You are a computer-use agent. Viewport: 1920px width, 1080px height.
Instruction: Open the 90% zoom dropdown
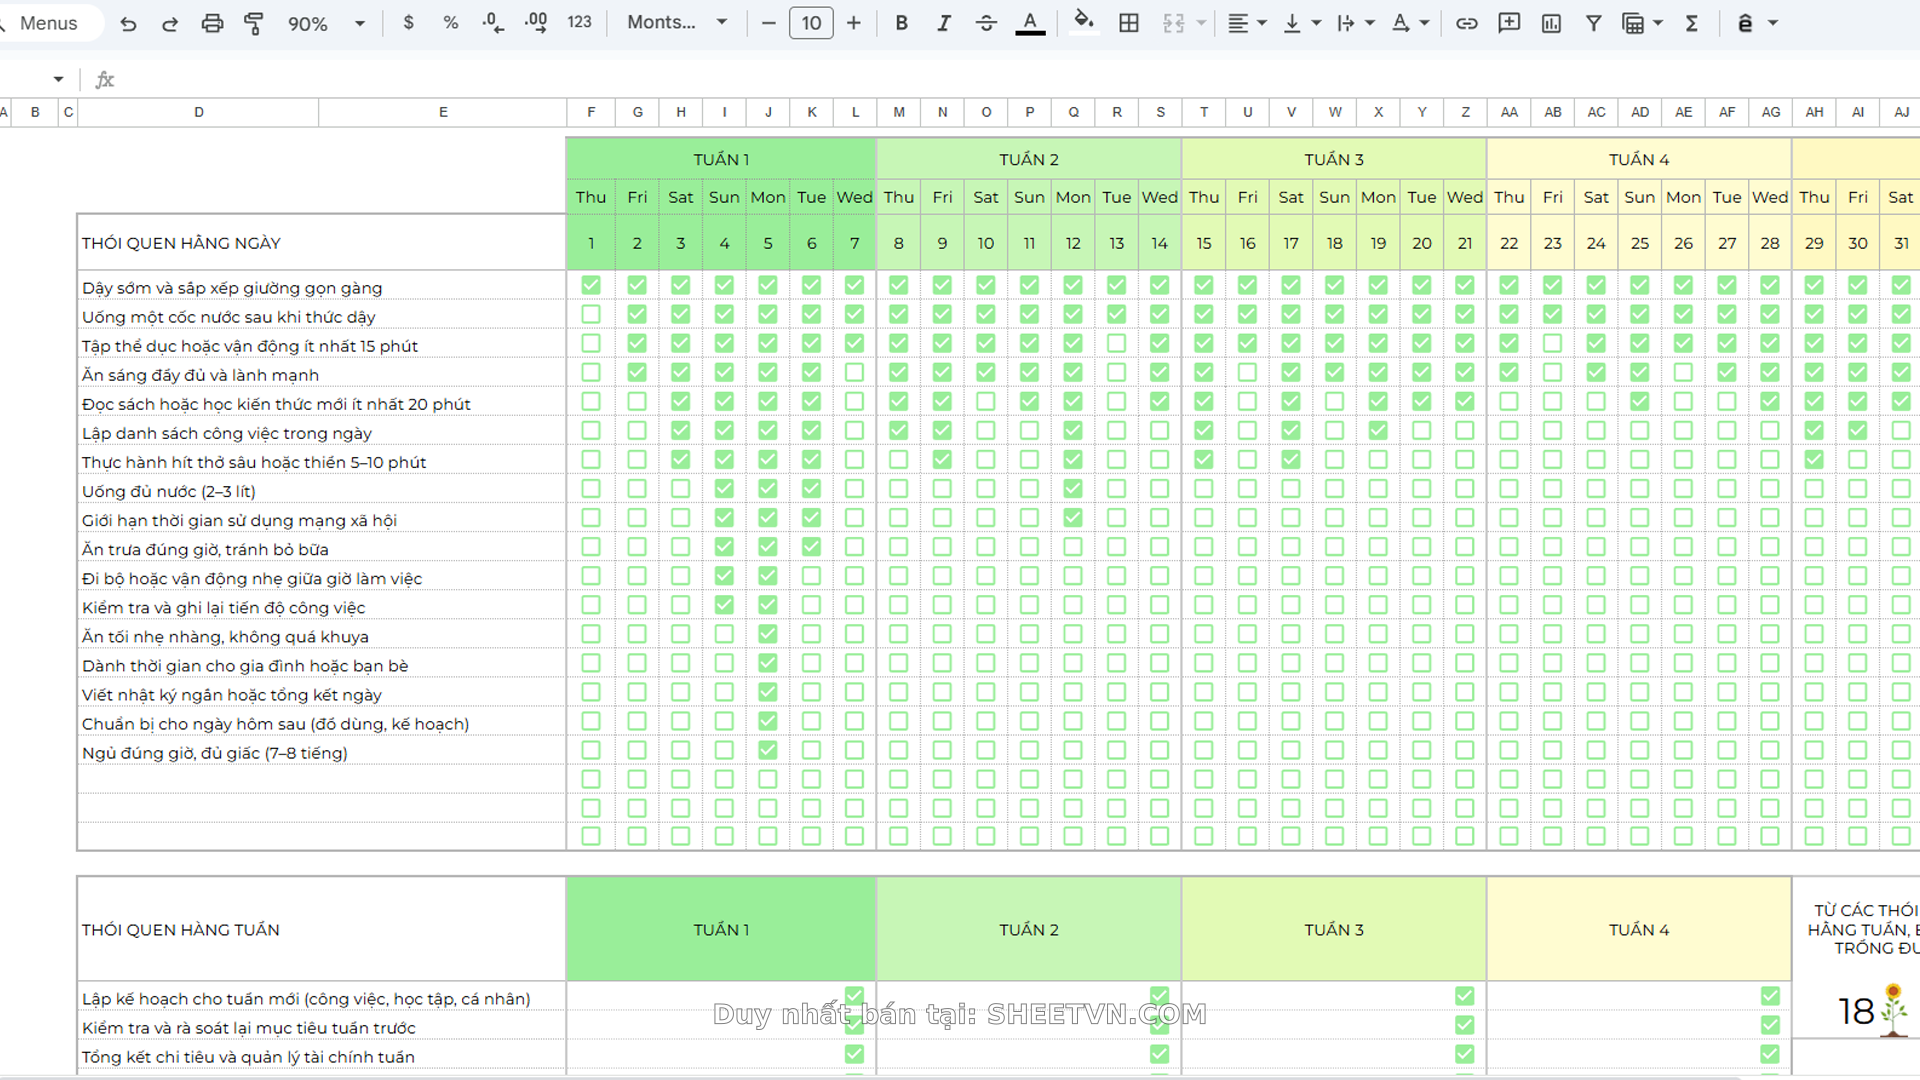[326, 23]
